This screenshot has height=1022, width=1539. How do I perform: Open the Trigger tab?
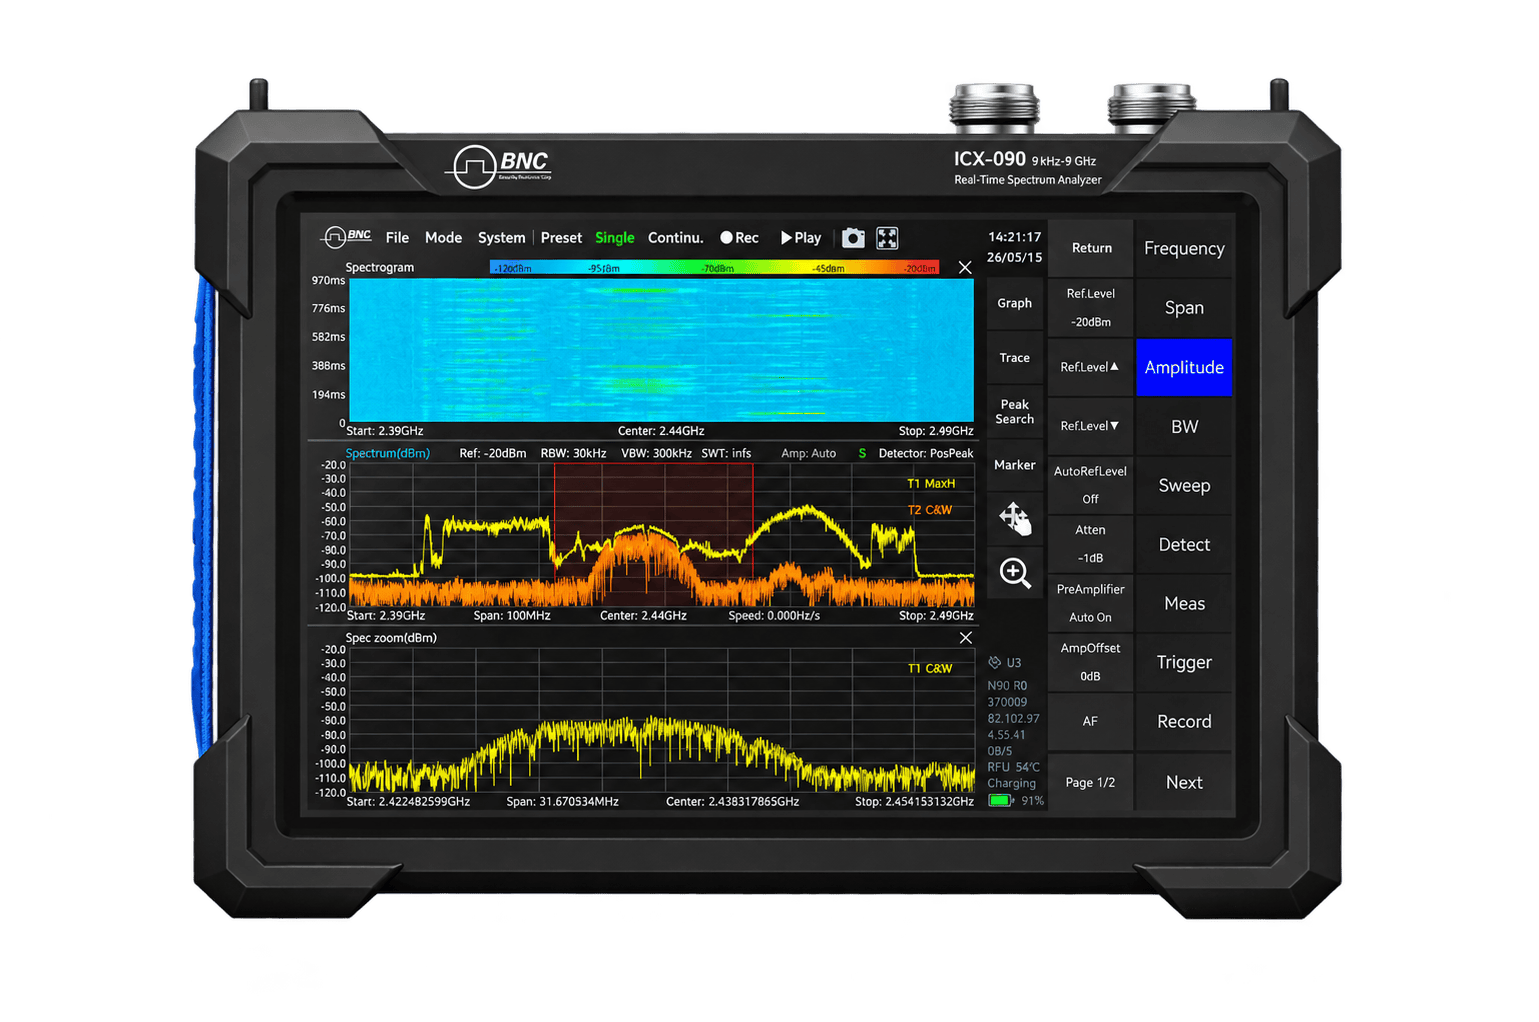[1184, 662]
